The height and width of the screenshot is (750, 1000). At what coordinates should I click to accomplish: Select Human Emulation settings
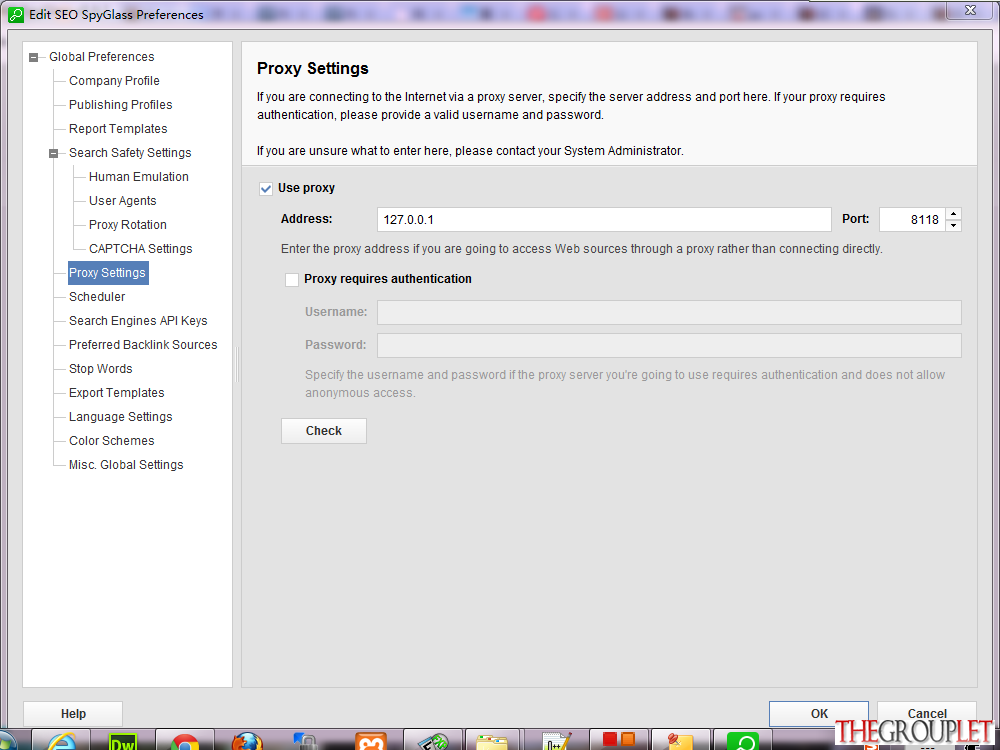coord(138,177)
